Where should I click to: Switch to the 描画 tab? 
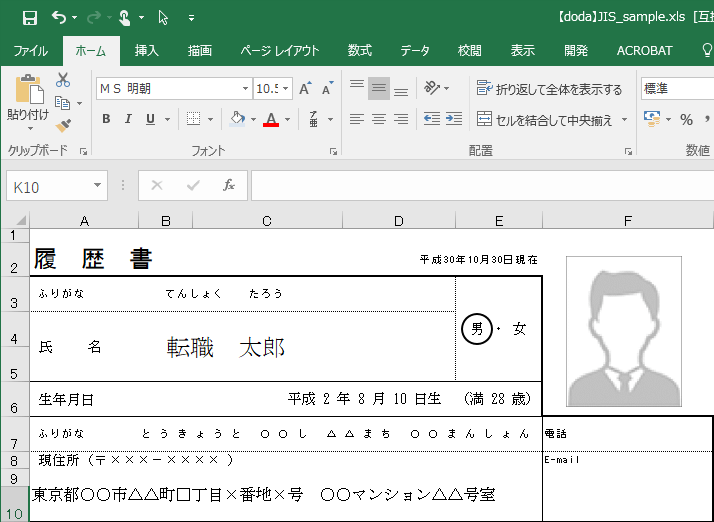(200, 51)
